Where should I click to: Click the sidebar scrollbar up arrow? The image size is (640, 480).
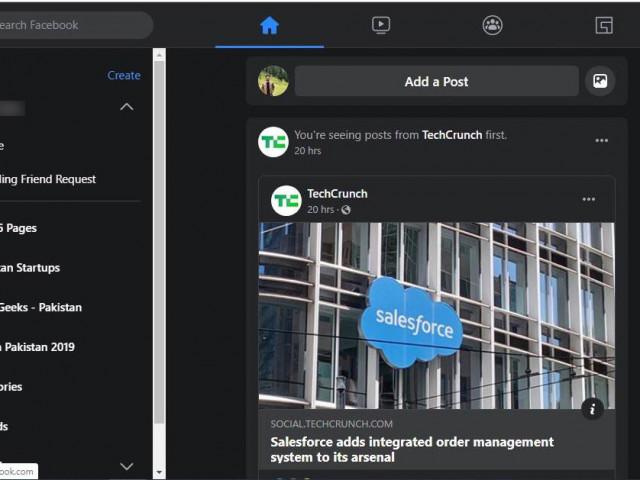(x=159, y=55)
